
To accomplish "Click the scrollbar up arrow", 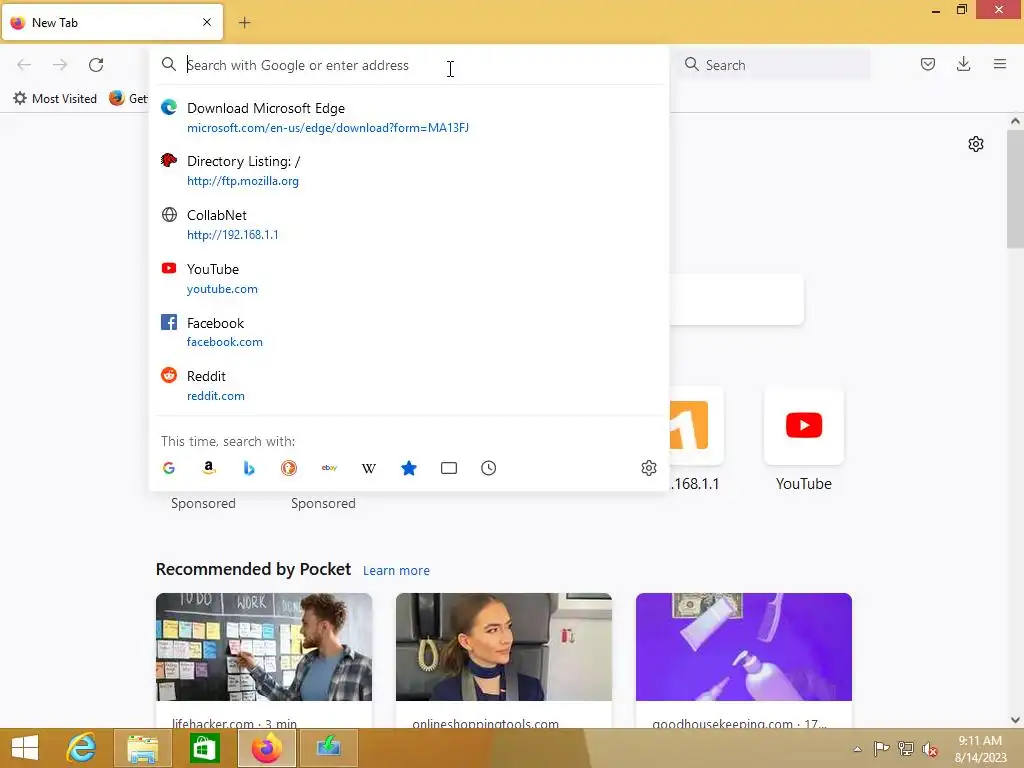I will 1015,121.
